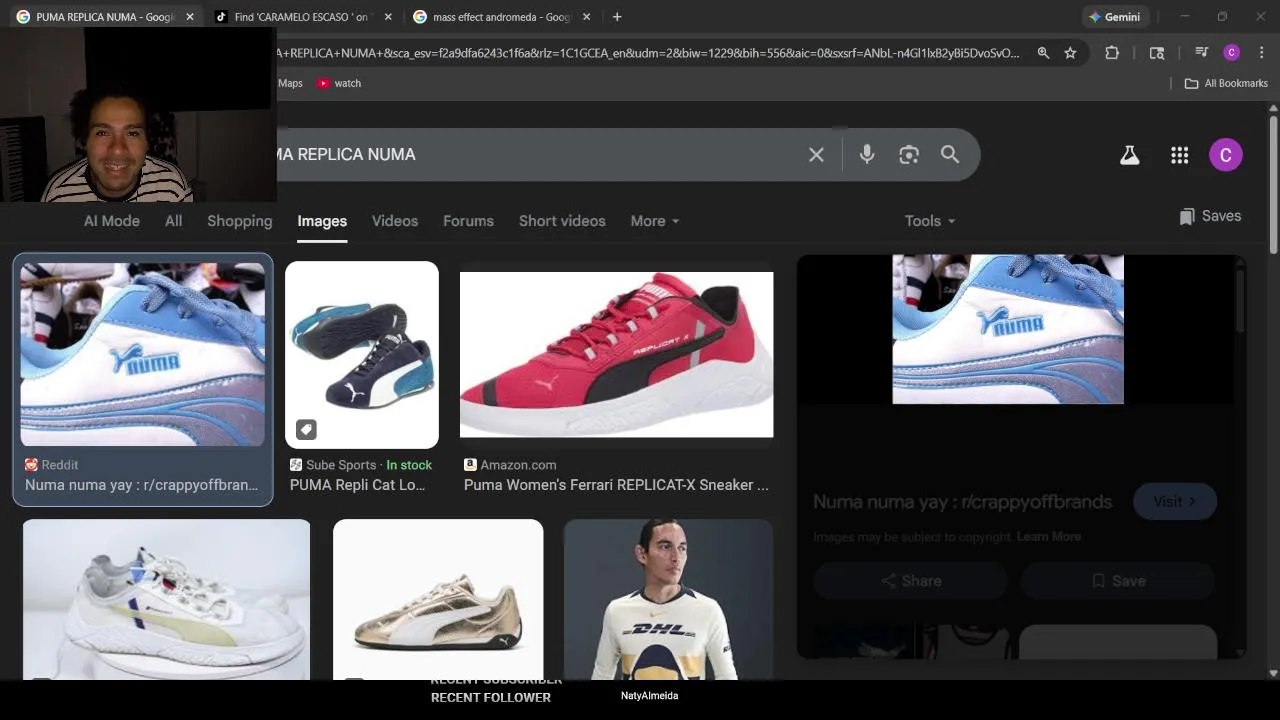
Task: Switch to Short videos results
Action: coord(562,221)
